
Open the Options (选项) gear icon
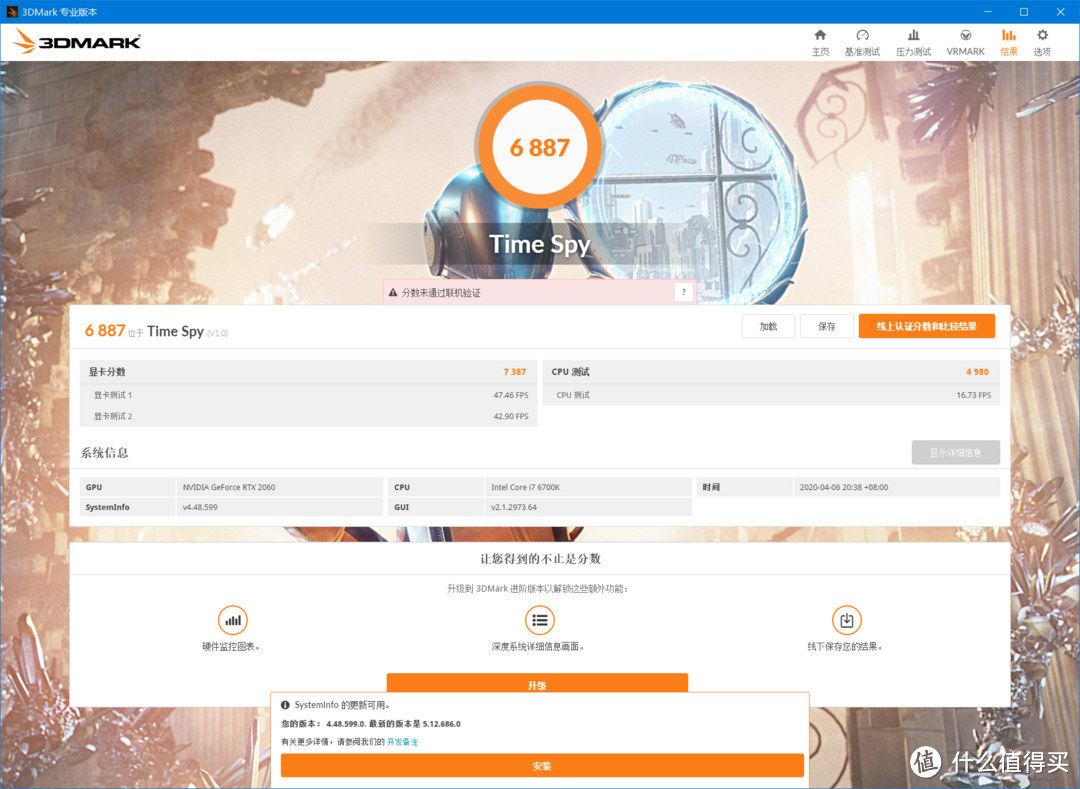1042,36
